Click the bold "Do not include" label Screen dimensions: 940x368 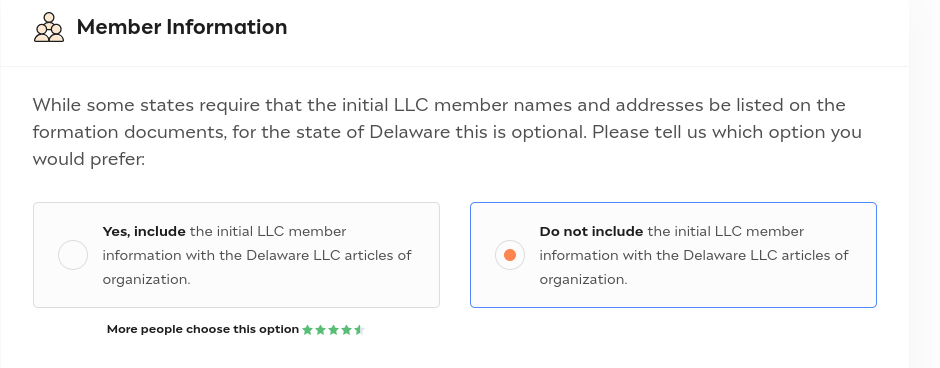click(x=591, y=231)
